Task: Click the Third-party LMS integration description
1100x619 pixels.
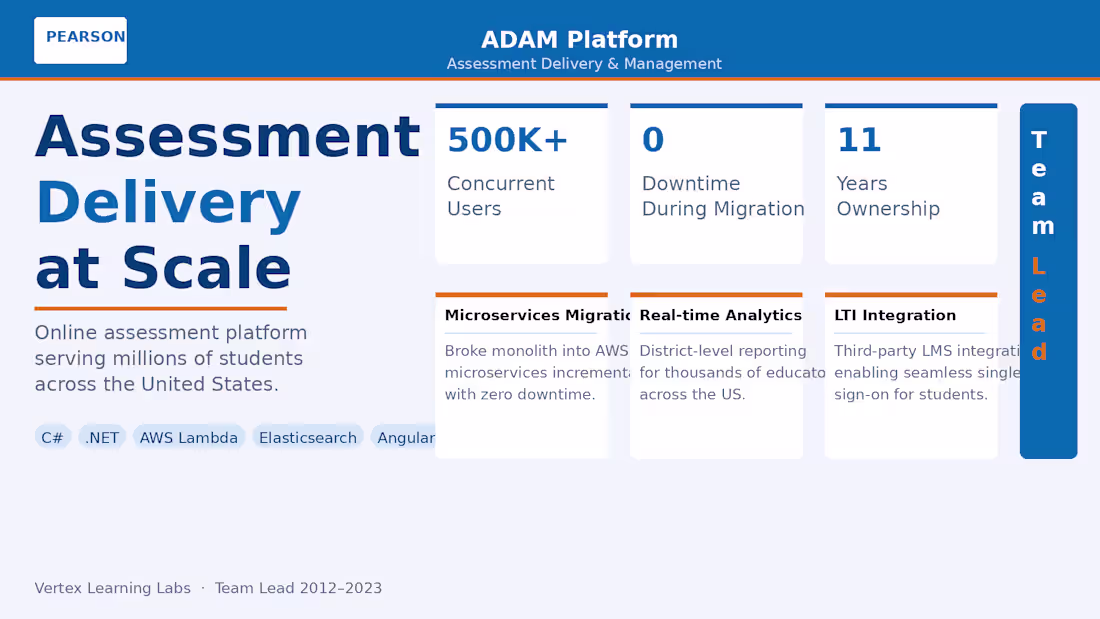Action: (x=927, y=373)
